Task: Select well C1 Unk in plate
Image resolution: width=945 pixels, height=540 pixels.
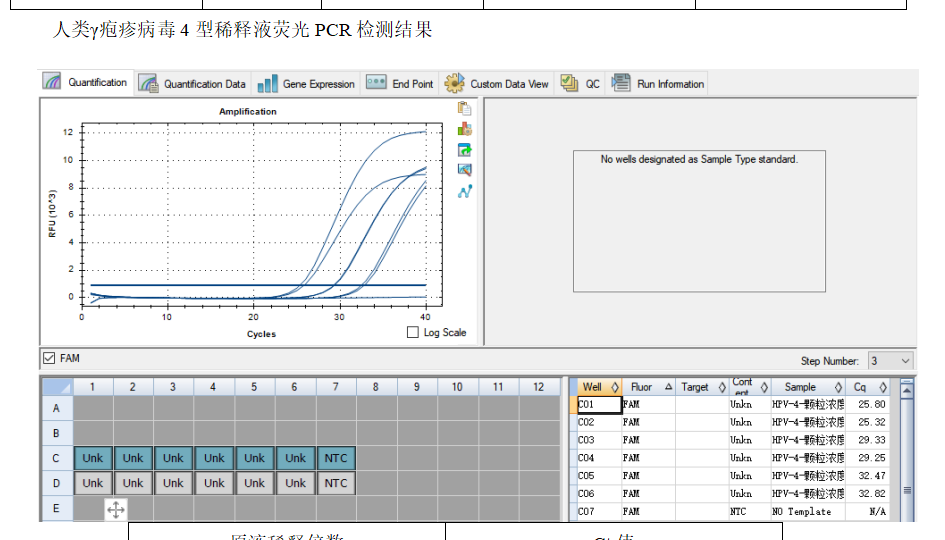Action: (93, 458)
